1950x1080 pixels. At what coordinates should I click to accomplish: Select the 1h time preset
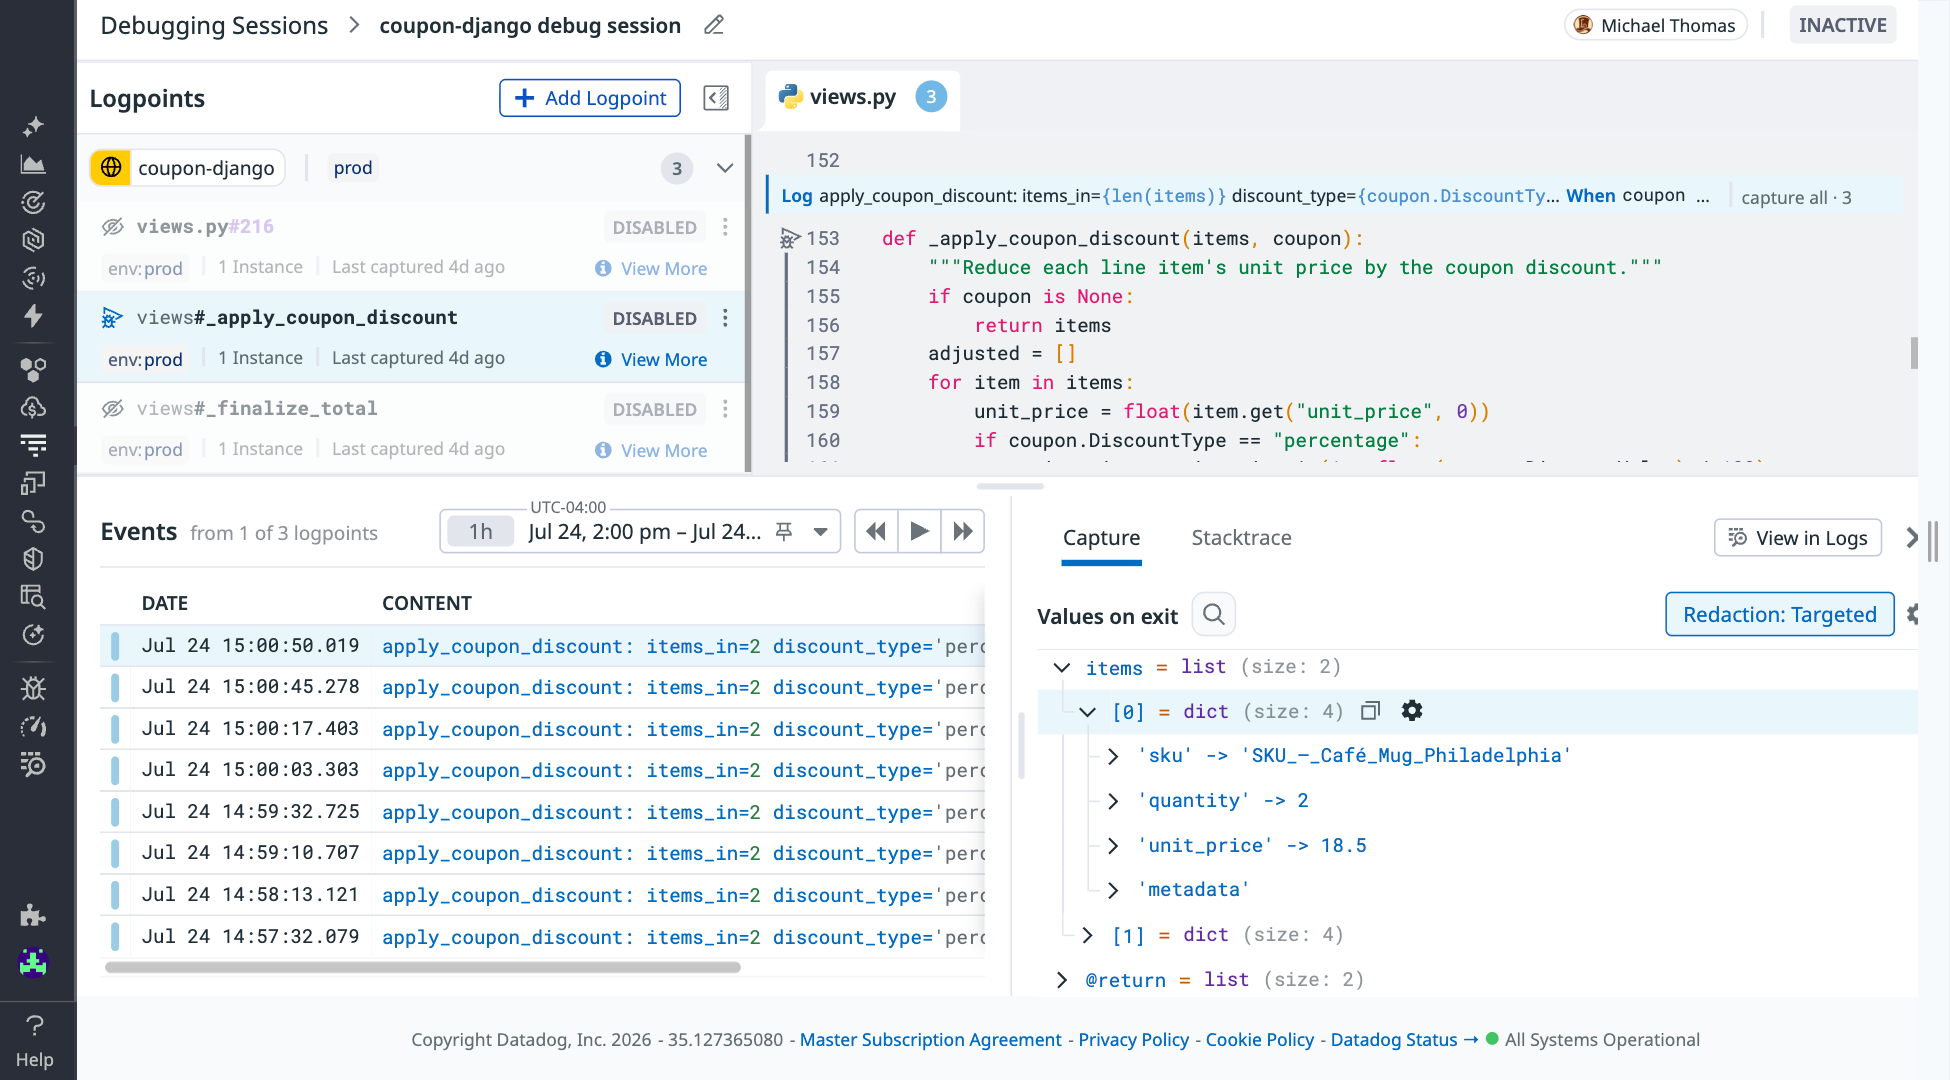pyautogui.click(x=480, y=532)
